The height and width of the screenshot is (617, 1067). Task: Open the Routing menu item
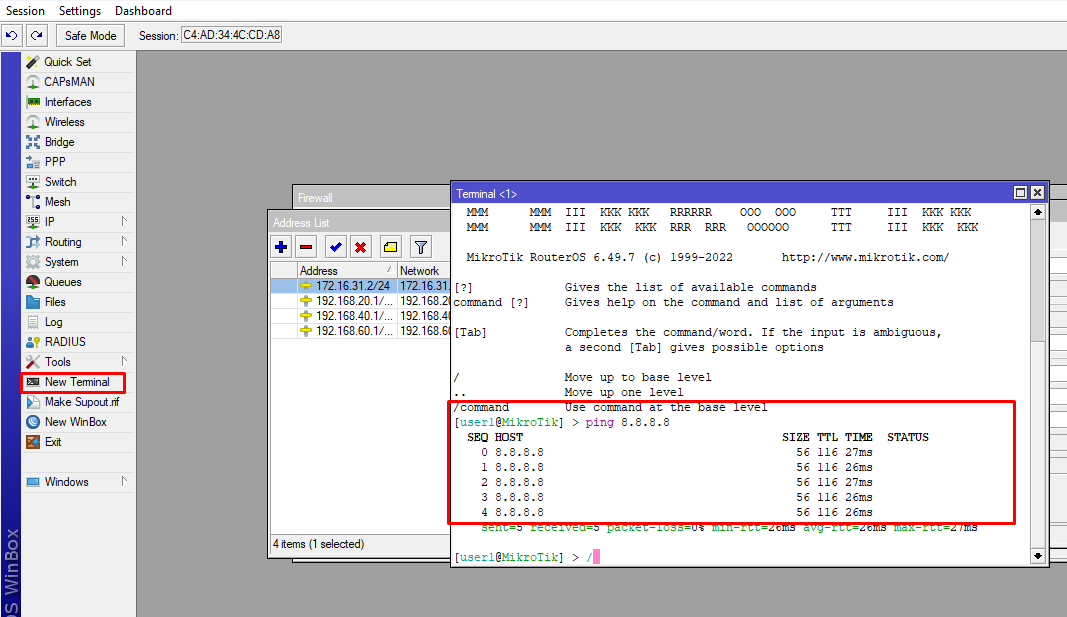(78, 242)
